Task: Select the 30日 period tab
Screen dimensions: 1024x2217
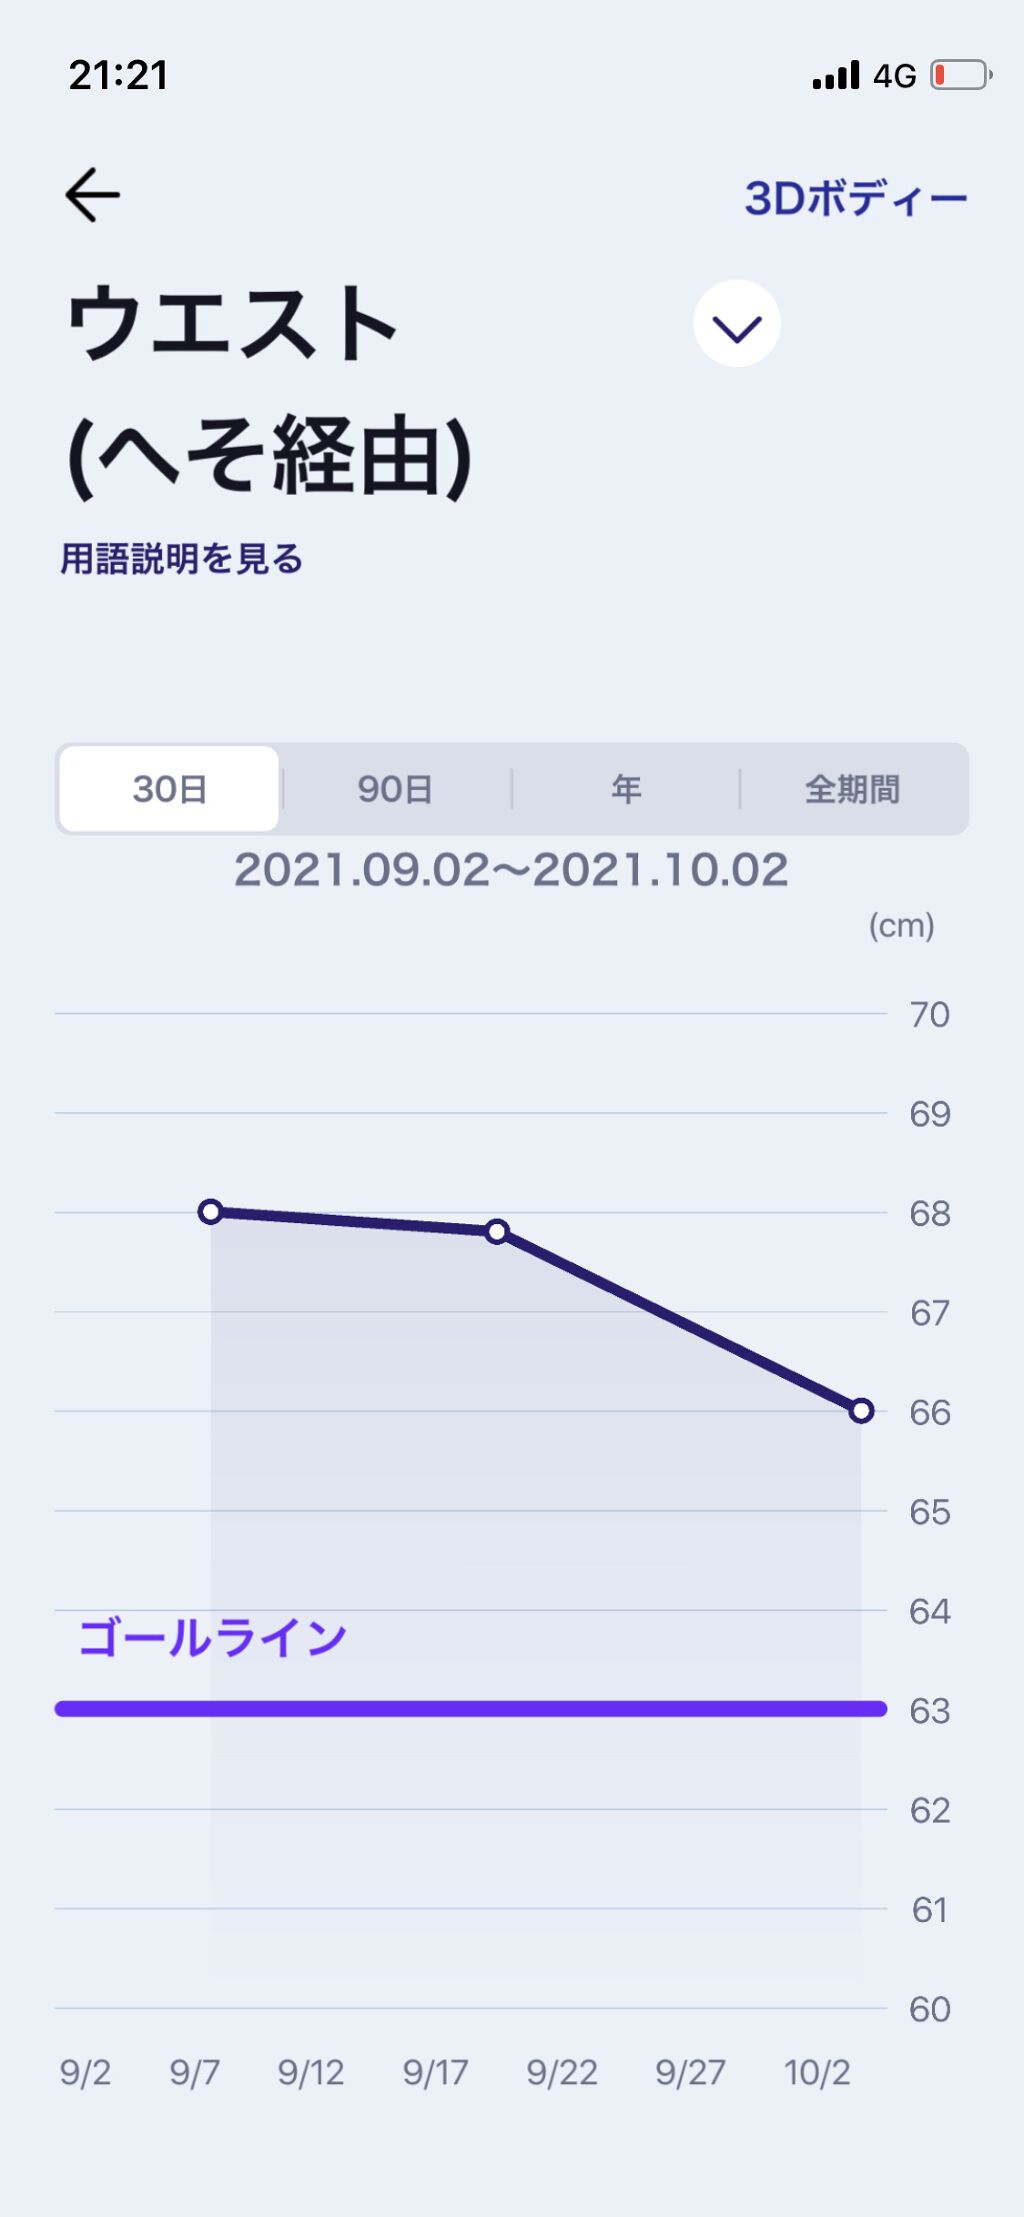Action: tap(169, 789)
